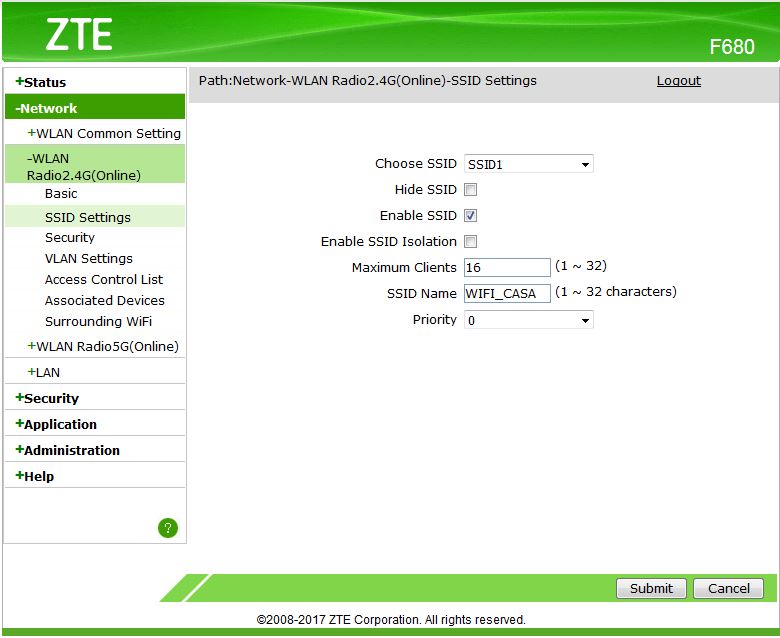The height and width of the screenshot is (638, 780).
Task: Expand the Administration menu section
Action: pos(68,450)
